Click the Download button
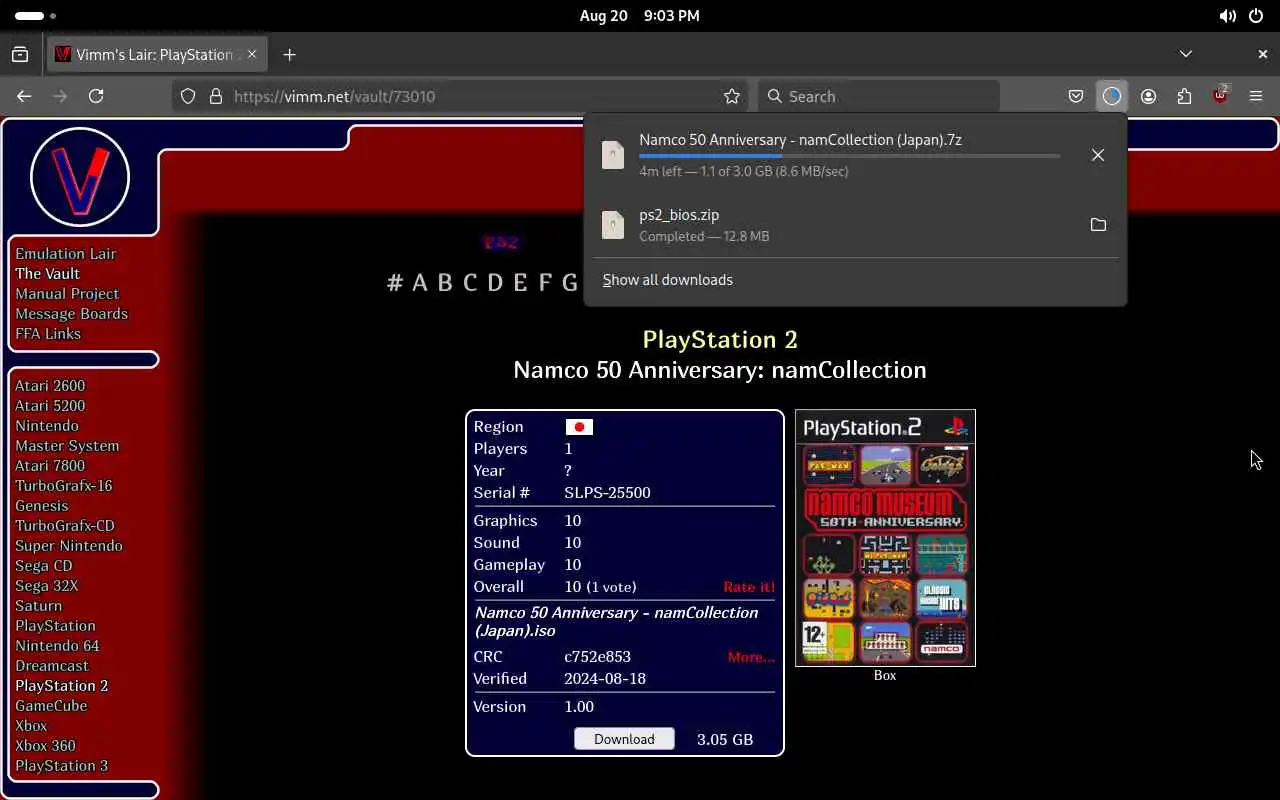 coord(624,739)
